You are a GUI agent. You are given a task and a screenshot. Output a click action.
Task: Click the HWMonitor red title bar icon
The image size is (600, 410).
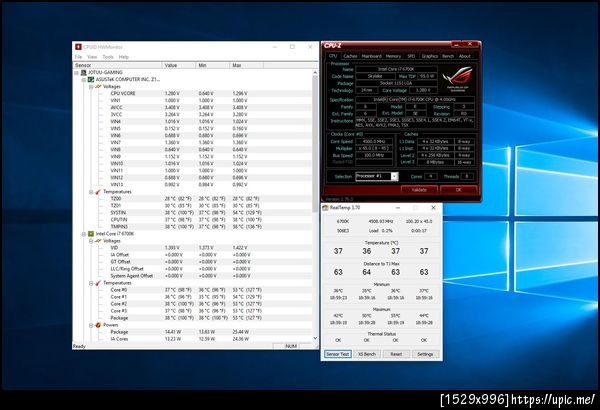pyautogui.click(x=78, y=47)
